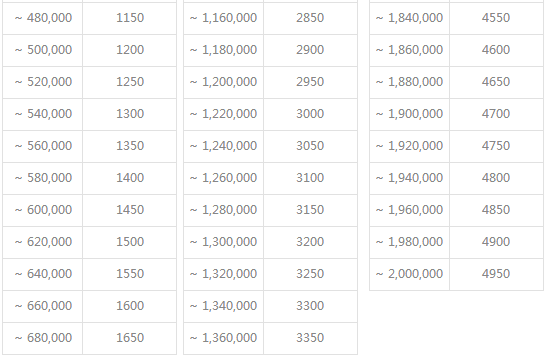
Task: Click the ~ 500,000 table cell
Action: (x=43, y=51)
